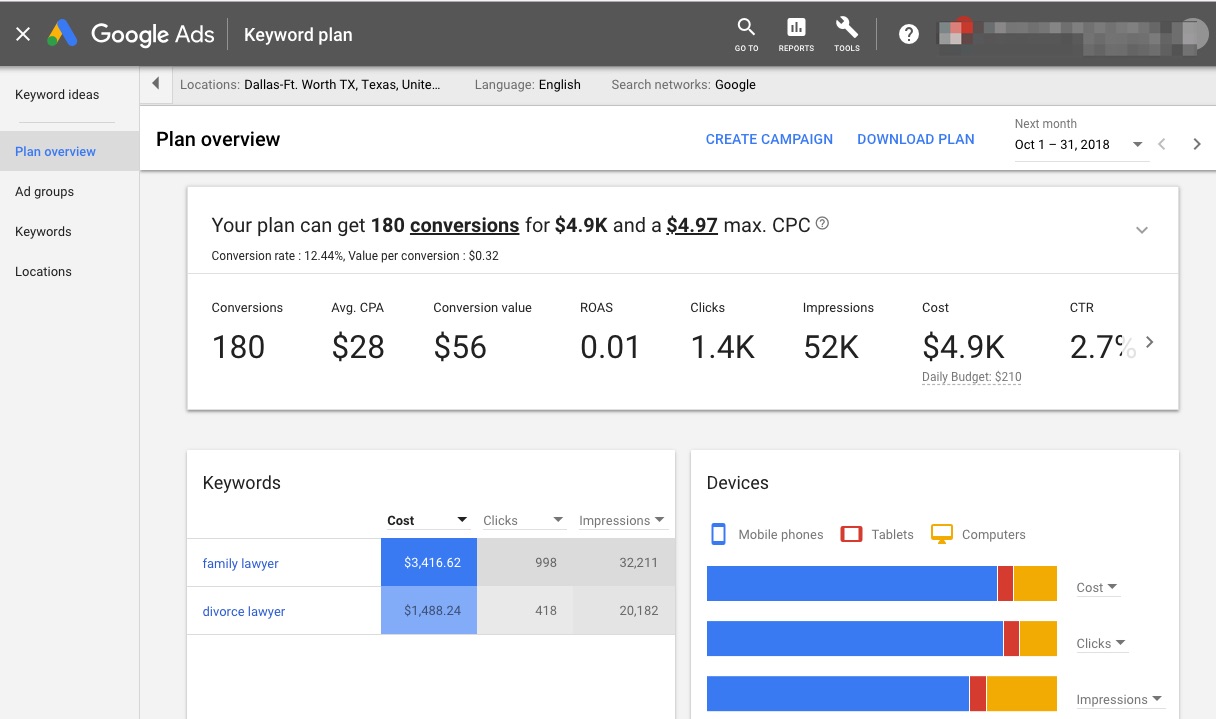Click the Help question mark icon
Screen dimensions: 1216x719
908,33
